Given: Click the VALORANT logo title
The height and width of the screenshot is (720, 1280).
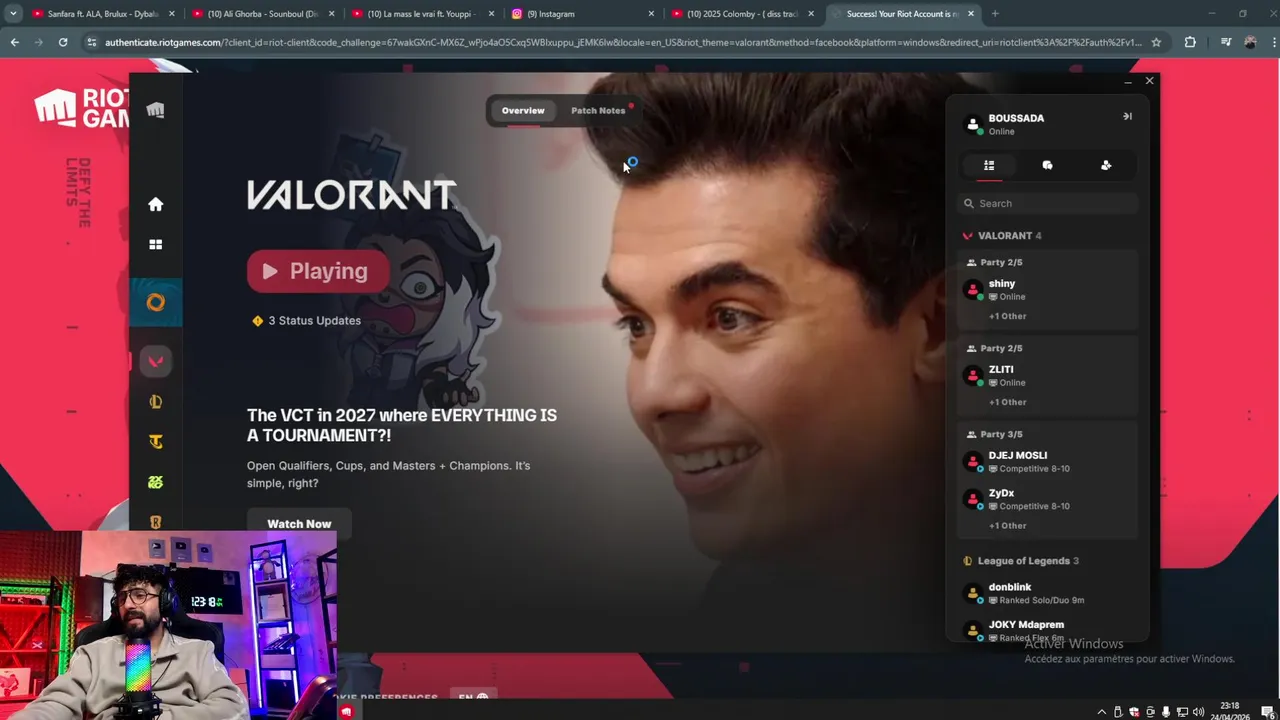Looking at the screenshot, I should [x=351, y=195].
